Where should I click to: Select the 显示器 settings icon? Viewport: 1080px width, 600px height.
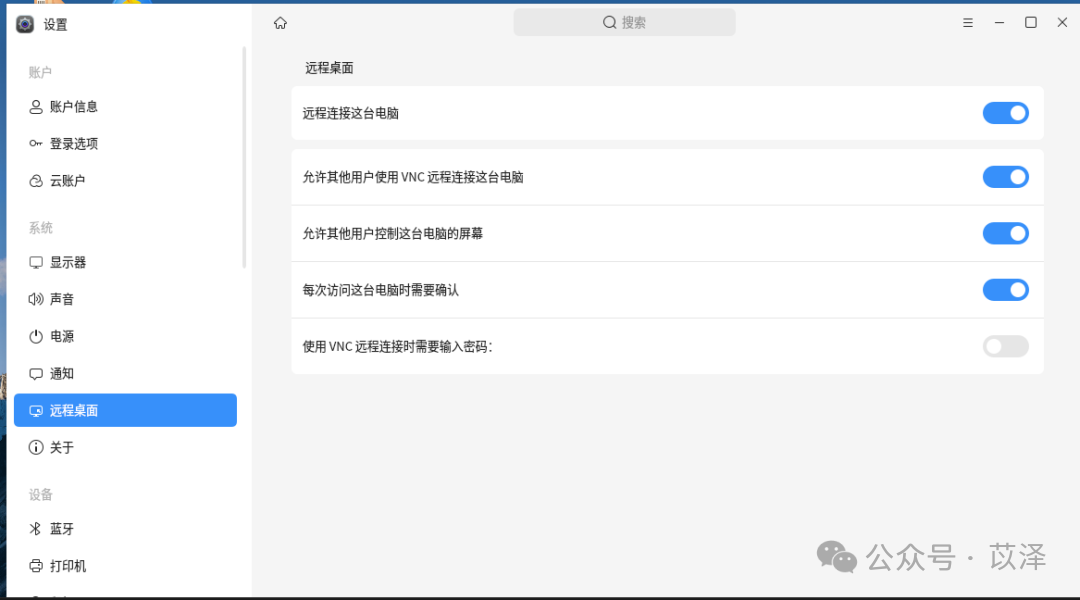coord(35,262)
